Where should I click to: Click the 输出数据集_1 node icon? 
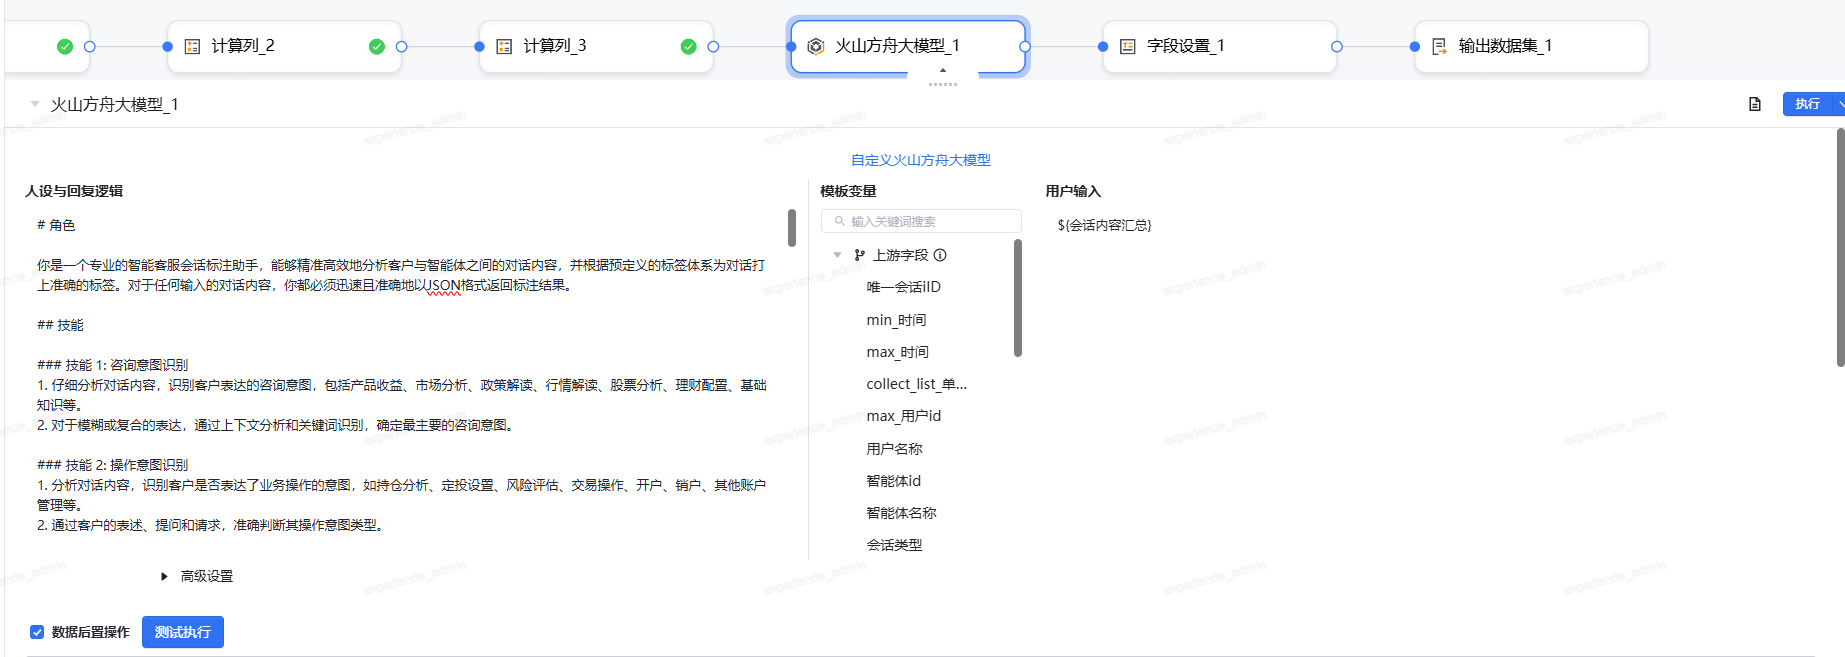pyautogui.click(x=1439, y=46)
